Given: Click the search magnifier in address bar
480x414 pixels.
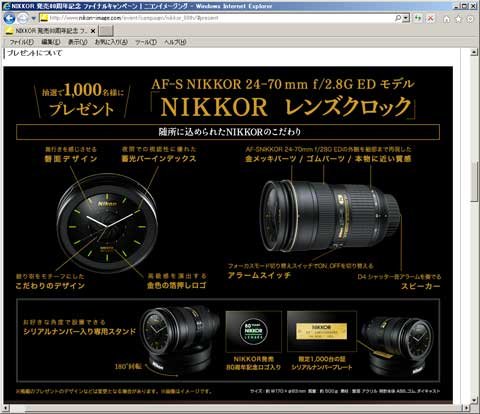Looking at the screenshot, I should click(x=398, y=18).
